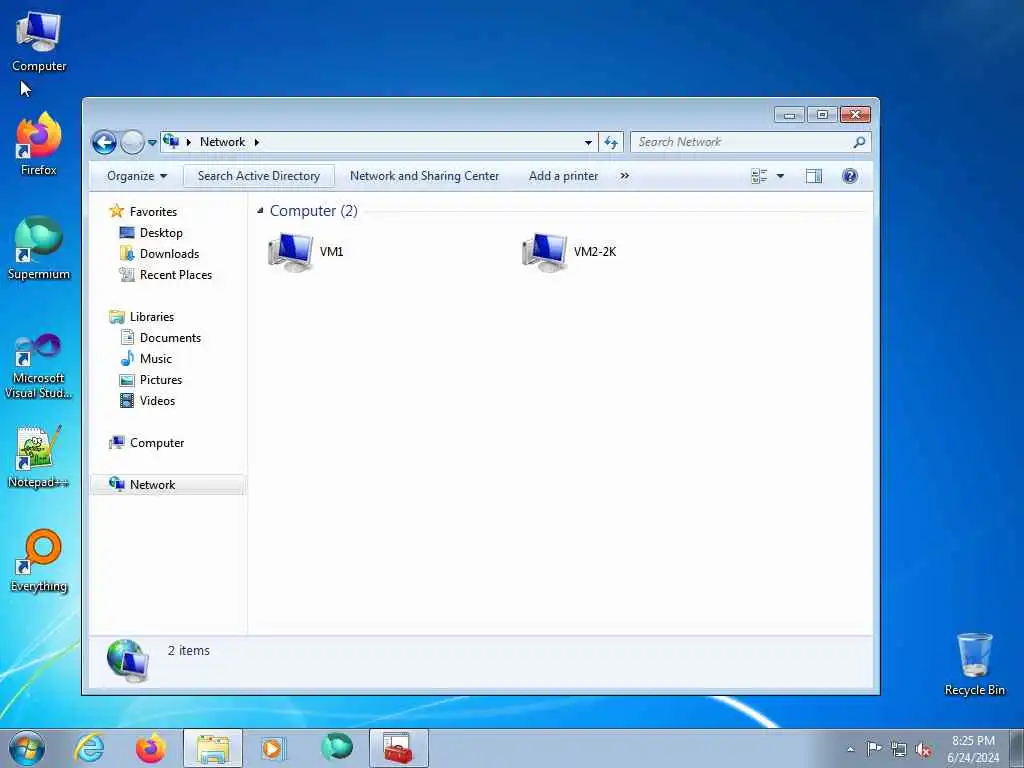Open Explorer help button
The width and height of the screenshot is (1024, 768).
point(850,176)
